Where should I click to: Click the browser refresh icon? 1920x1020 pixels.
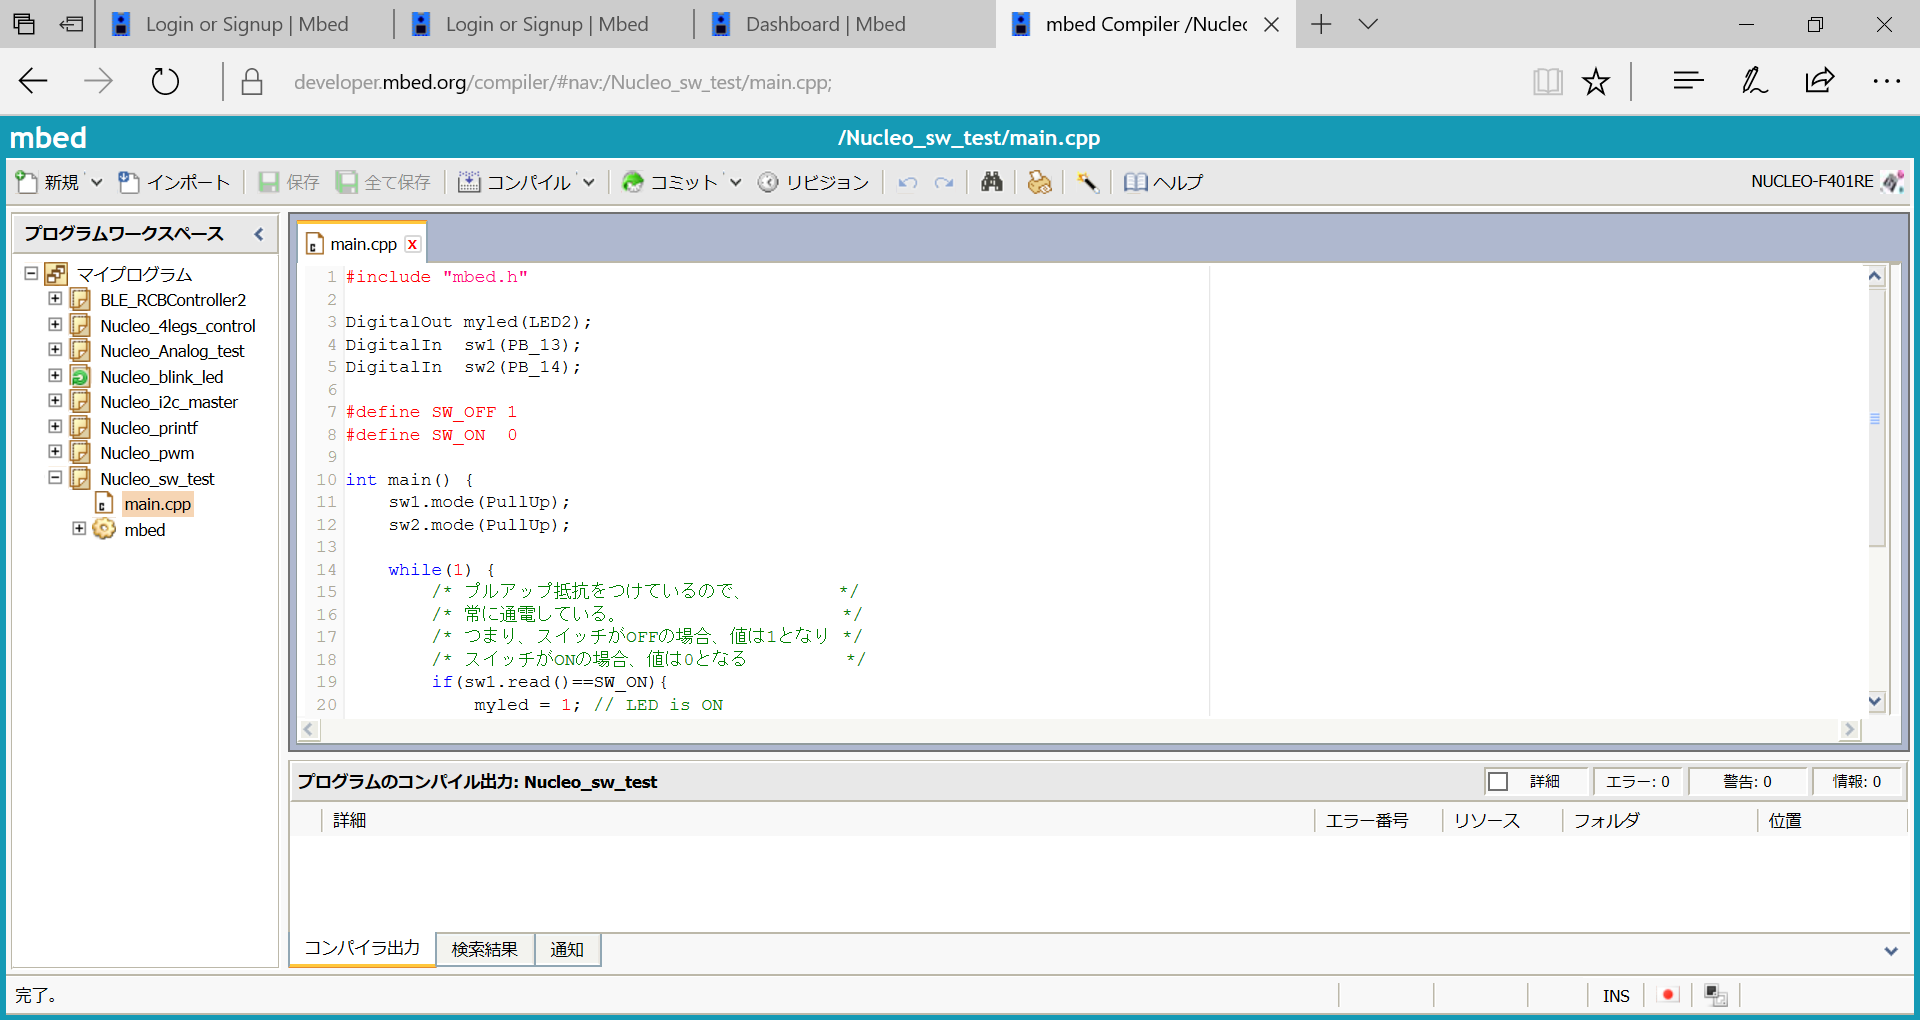pos(165,81)
